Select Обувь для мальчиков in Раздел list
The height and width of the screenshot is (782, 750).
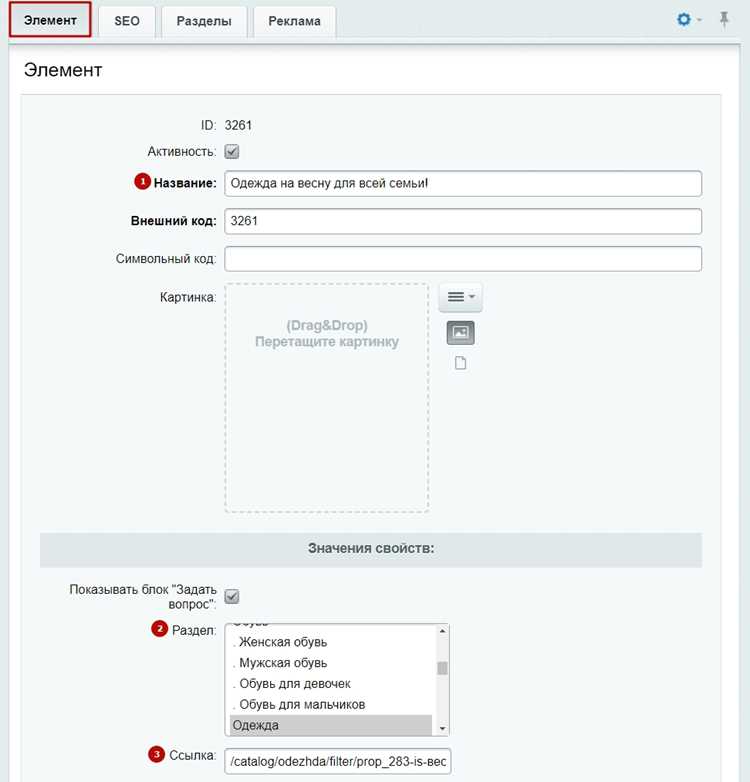pos(331,705)
